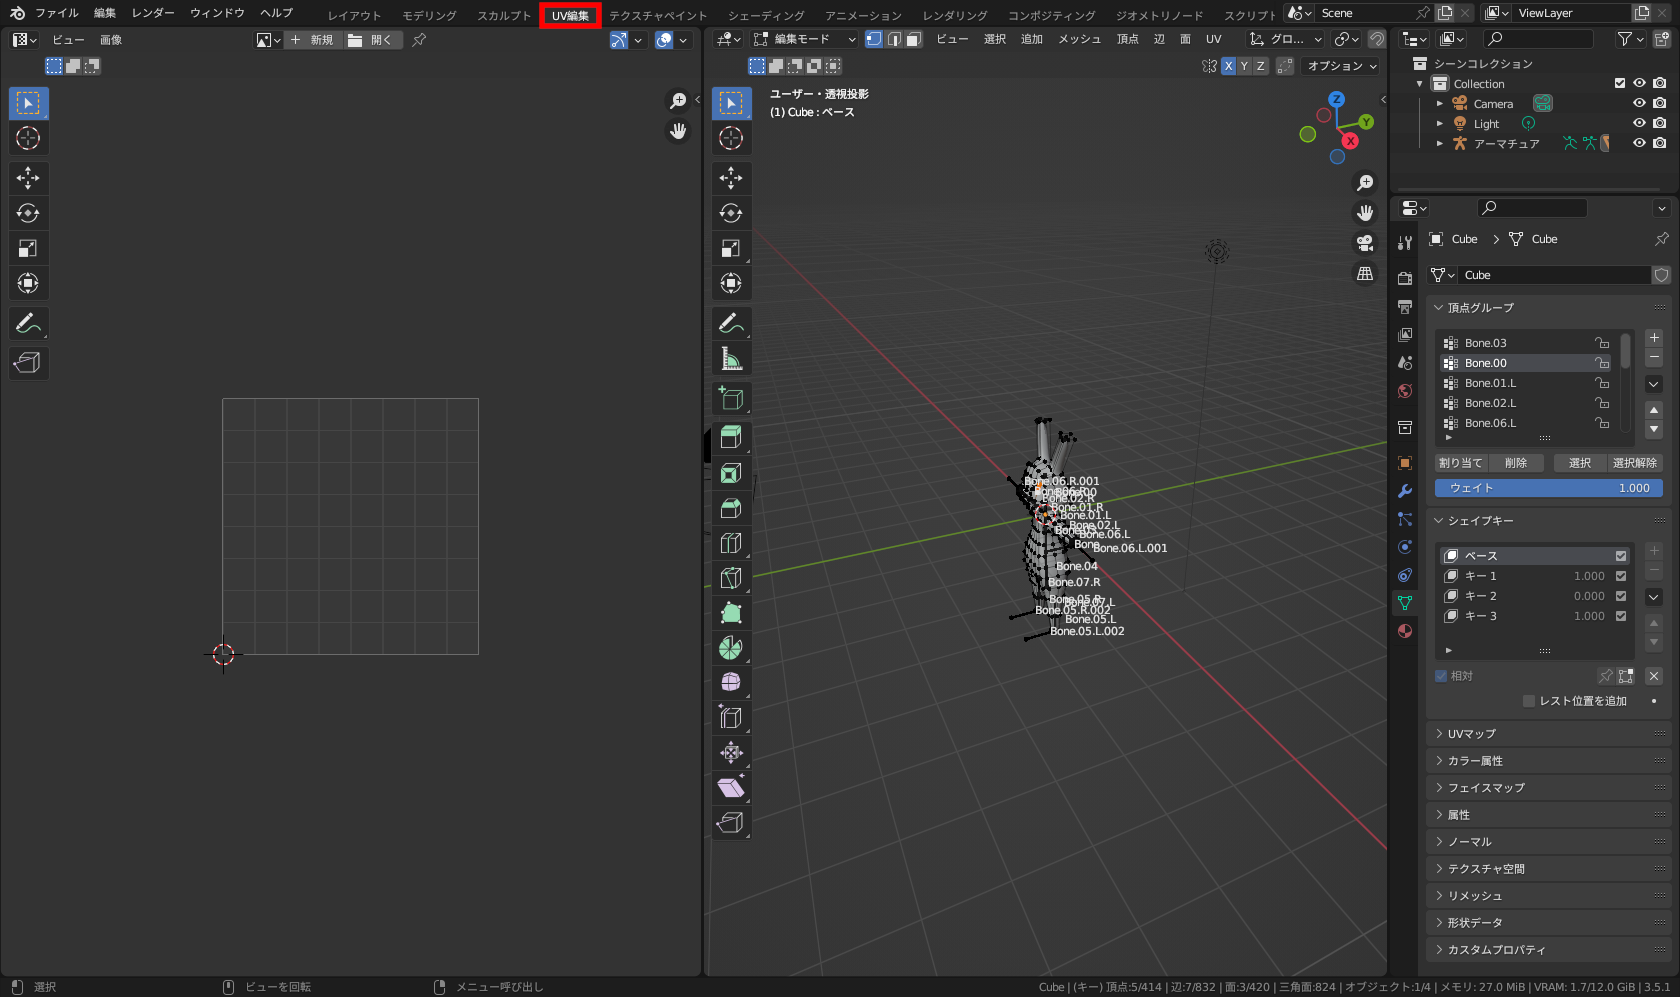Select the Edge Slide tool
This screenshot has height=997, width=1680.
click(731, 718)
